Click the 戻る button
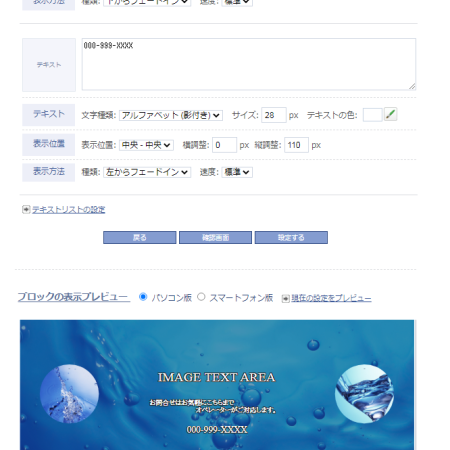 [140, 238]
